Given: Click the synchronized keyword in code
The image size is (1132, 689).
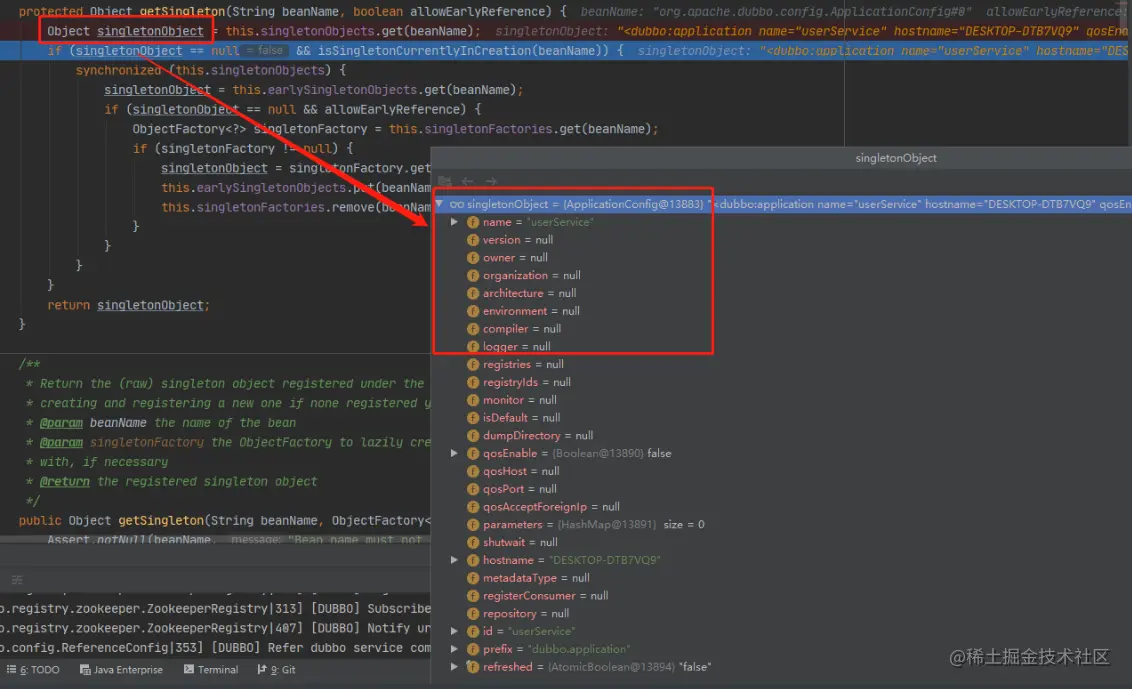Looking at the screenshot, I should [x=118, y=70].
